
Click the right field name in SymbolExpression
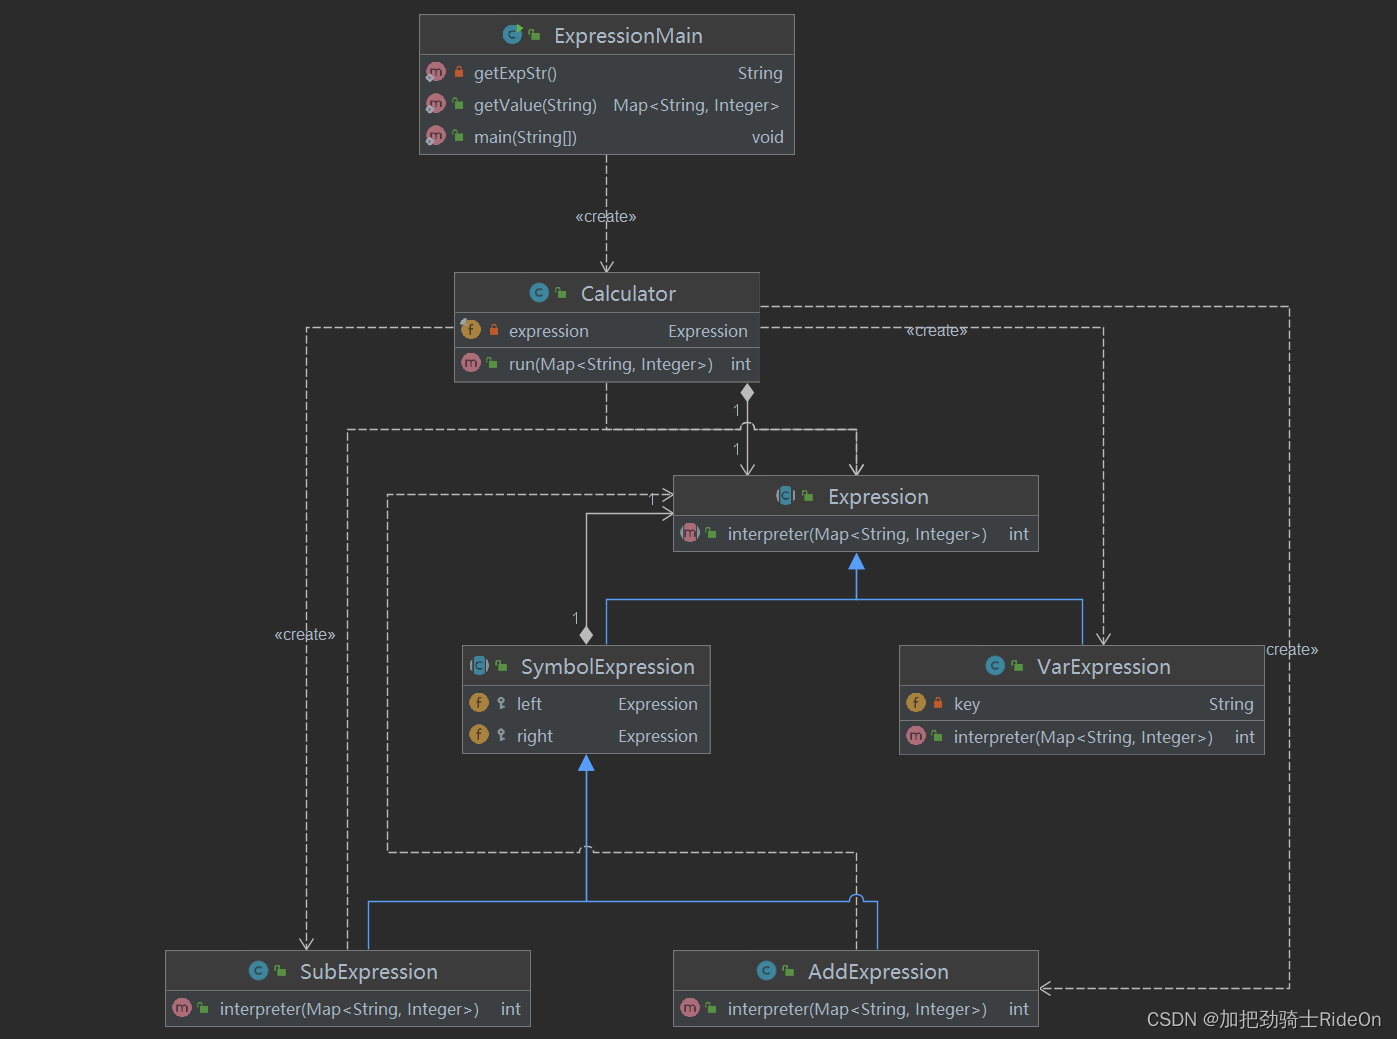pos(535,736)
